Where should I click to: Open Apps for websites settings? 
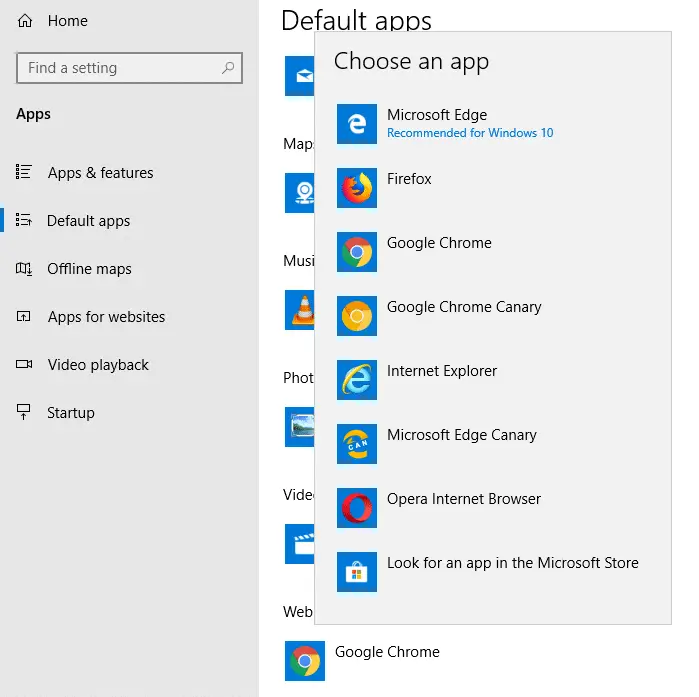pos(107,317)
